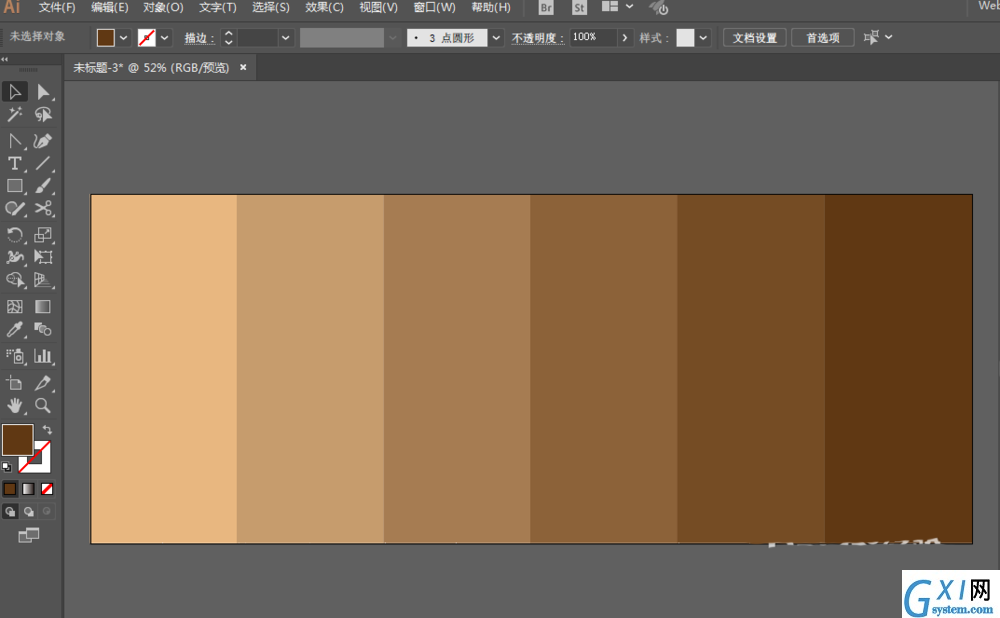
Task: Select the Warp tool
Action: pos(15,257)
